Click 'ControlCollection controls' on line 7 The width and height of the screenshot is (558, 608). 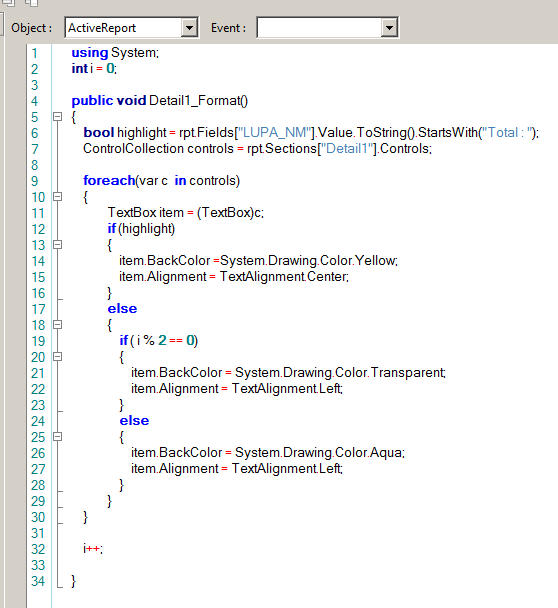(x=159, y=149)
